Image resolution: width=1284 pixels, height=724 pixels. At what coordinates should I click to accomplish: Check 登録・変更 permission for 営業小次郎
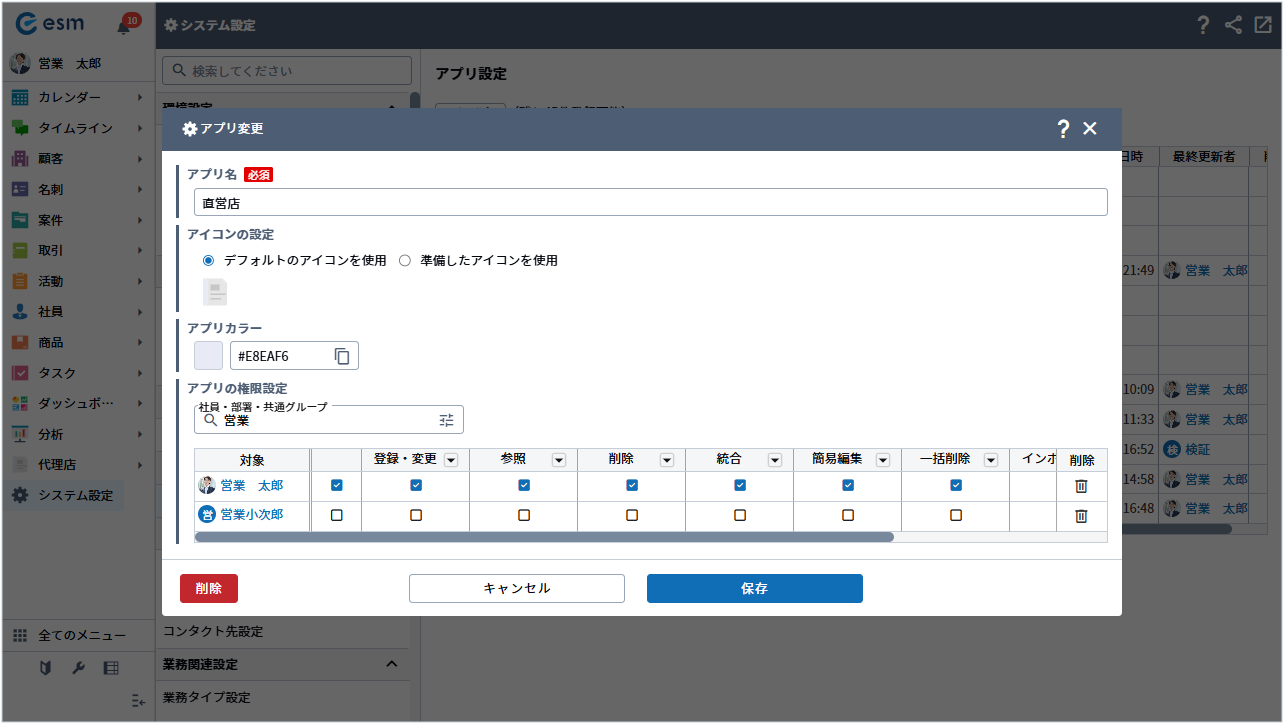[x=416, y=516]
